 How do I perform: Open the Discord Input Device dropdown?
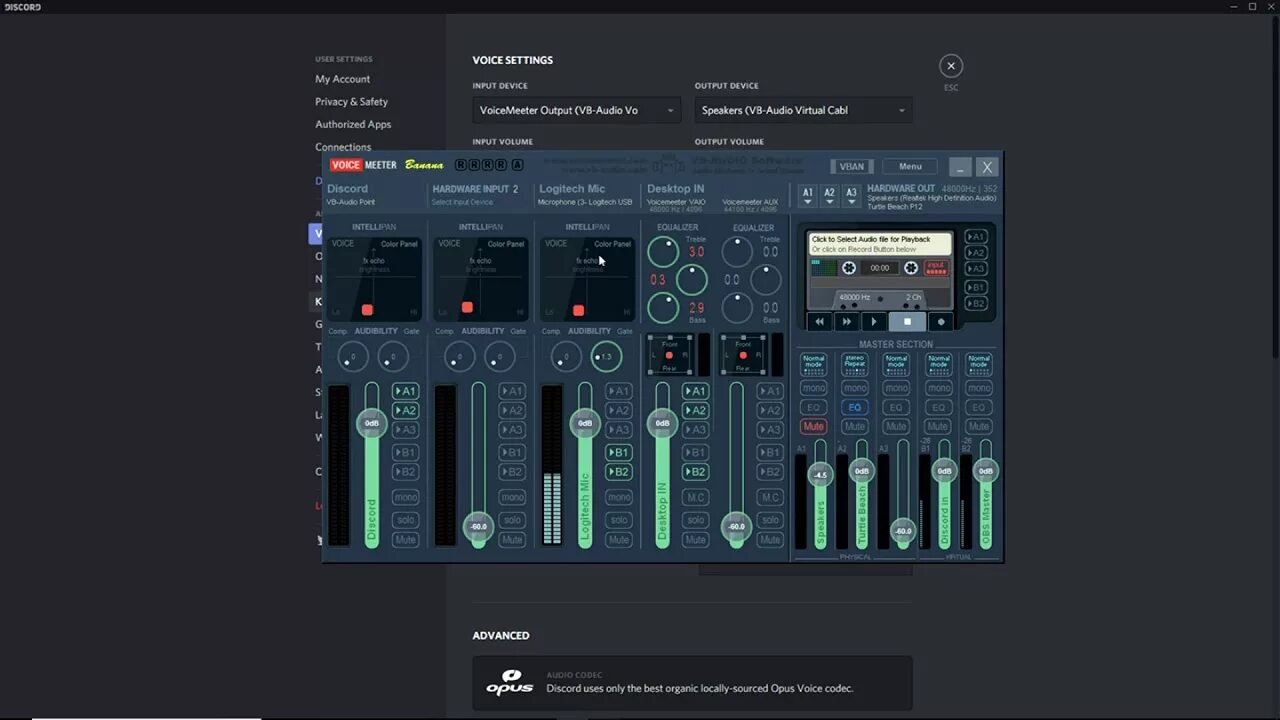click(x=577, y=110)
